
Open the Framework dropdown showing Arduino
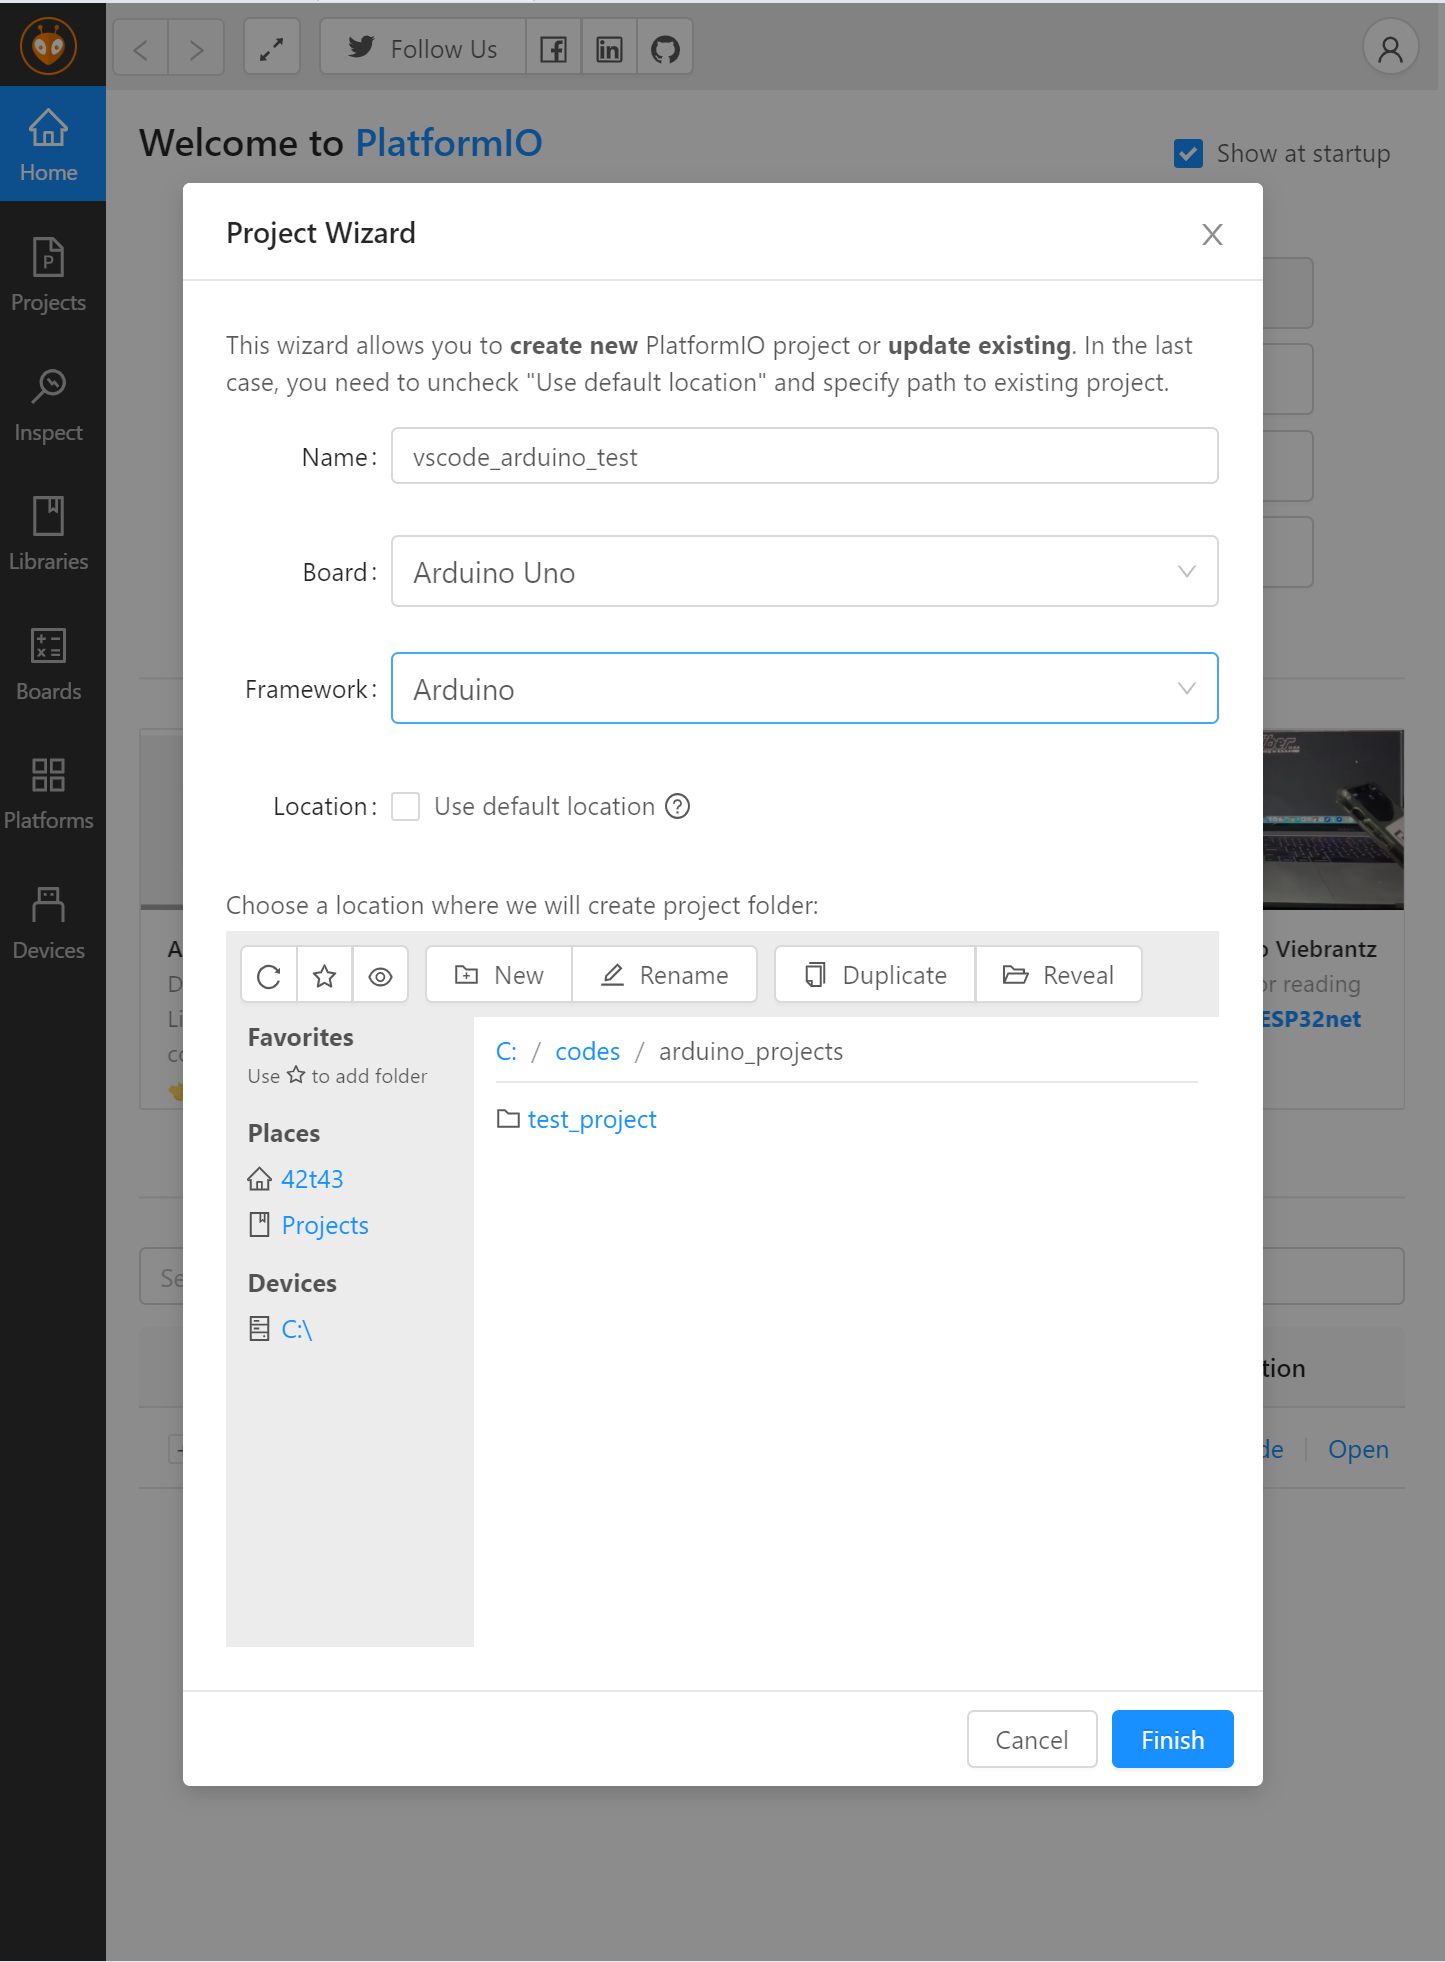pyautogui.click(x=804, y=688)
